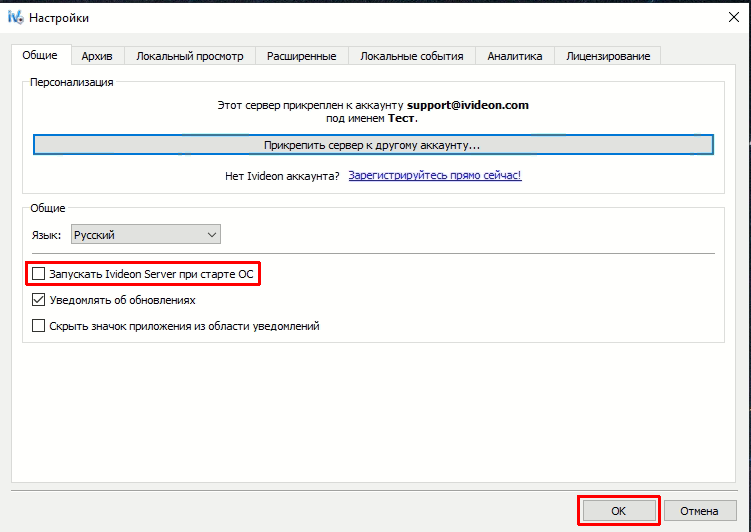Open the Язык language dropdown
This screenshot has height=532, width=751.
(146, 235)
